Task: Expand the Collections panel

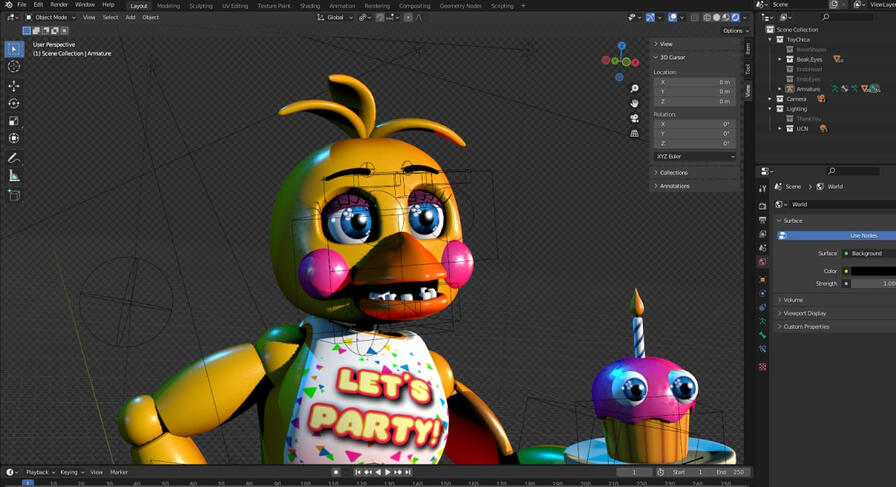Action: [x=673, y=172]
